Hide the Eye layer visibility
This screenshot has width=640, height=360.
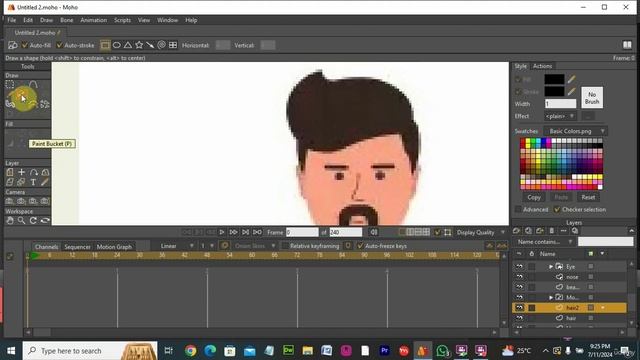point(519,267)
